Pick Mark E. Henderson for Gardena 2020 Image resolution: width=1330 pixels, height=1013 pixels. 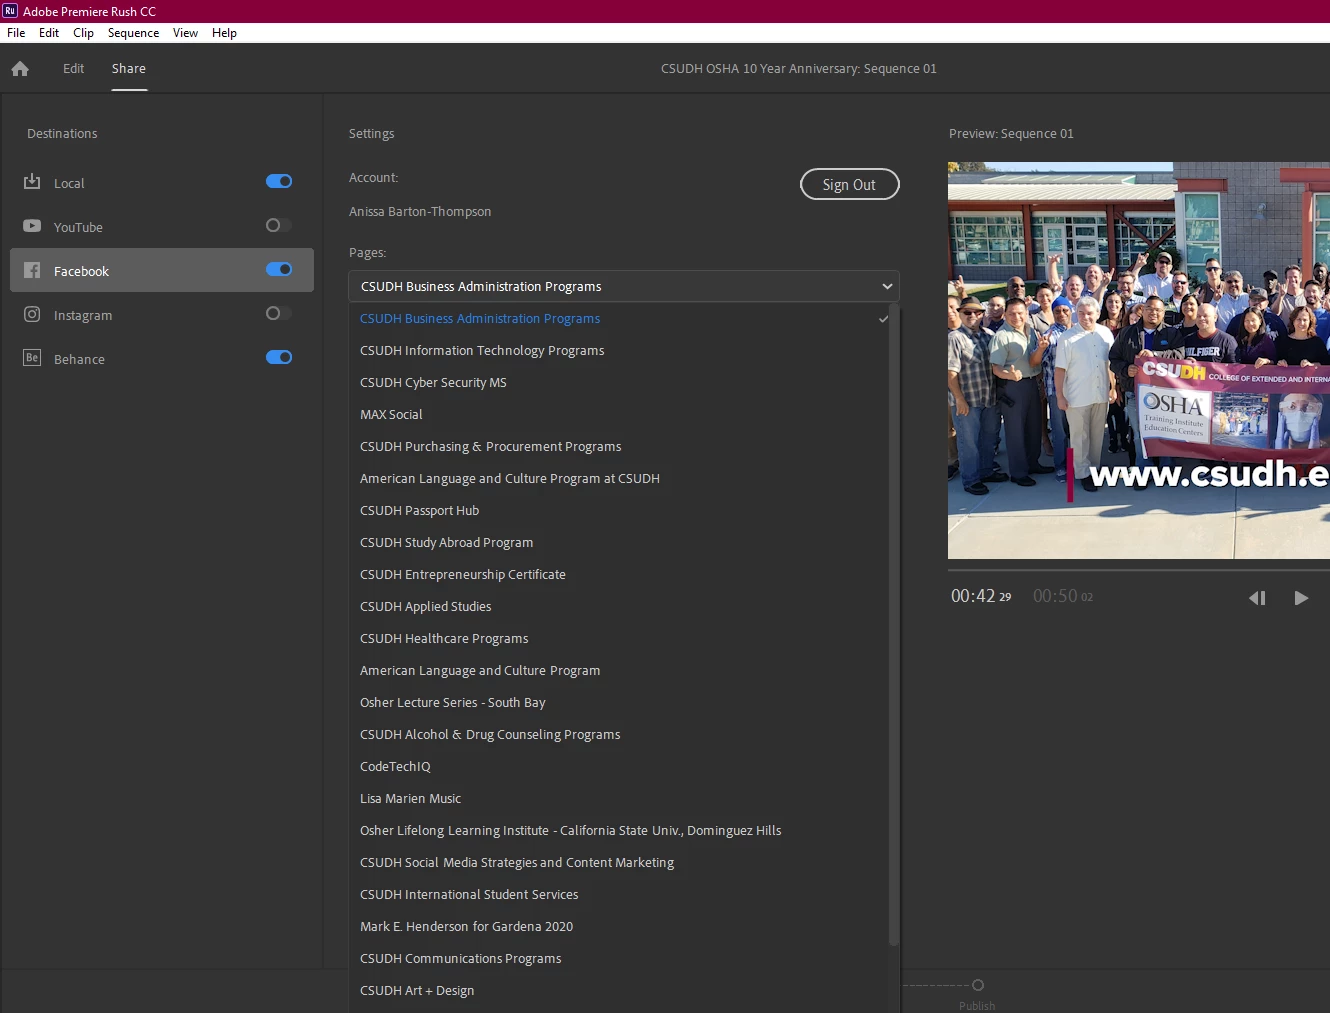click(619, 926)
